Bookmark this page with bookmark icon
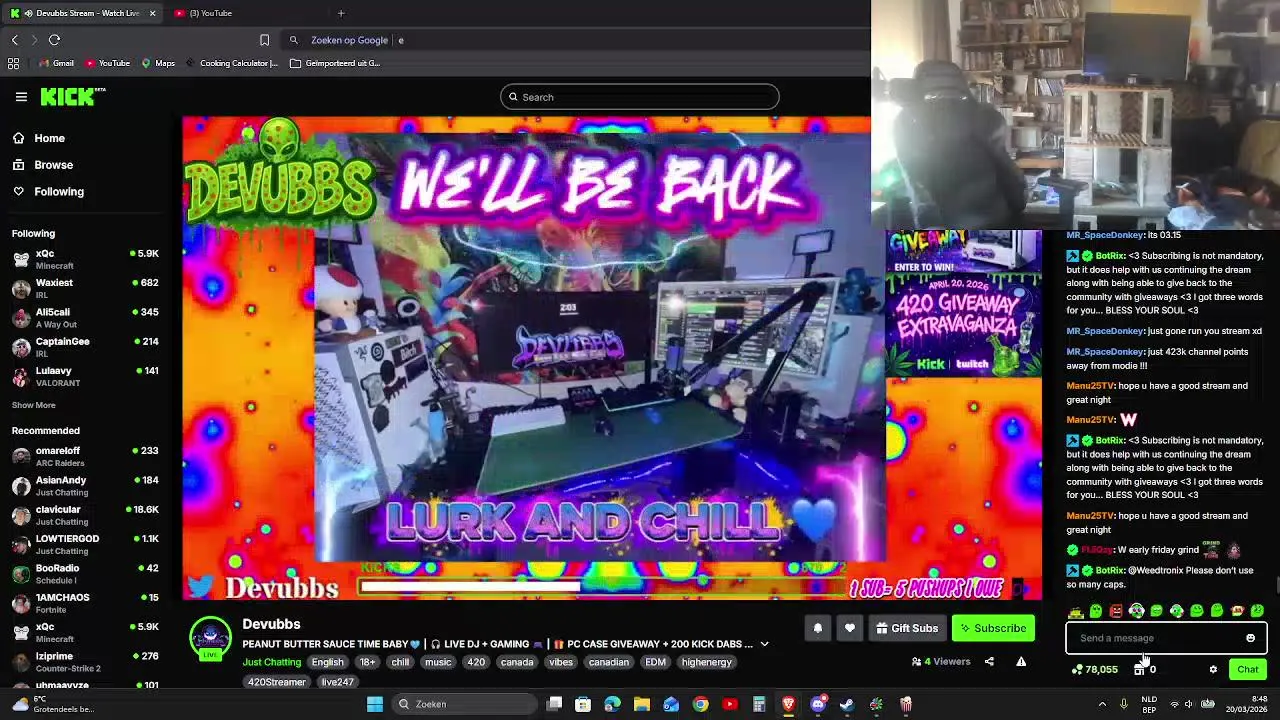Image resolution: width=1280 pixels, height=720 pixels. 264,40
